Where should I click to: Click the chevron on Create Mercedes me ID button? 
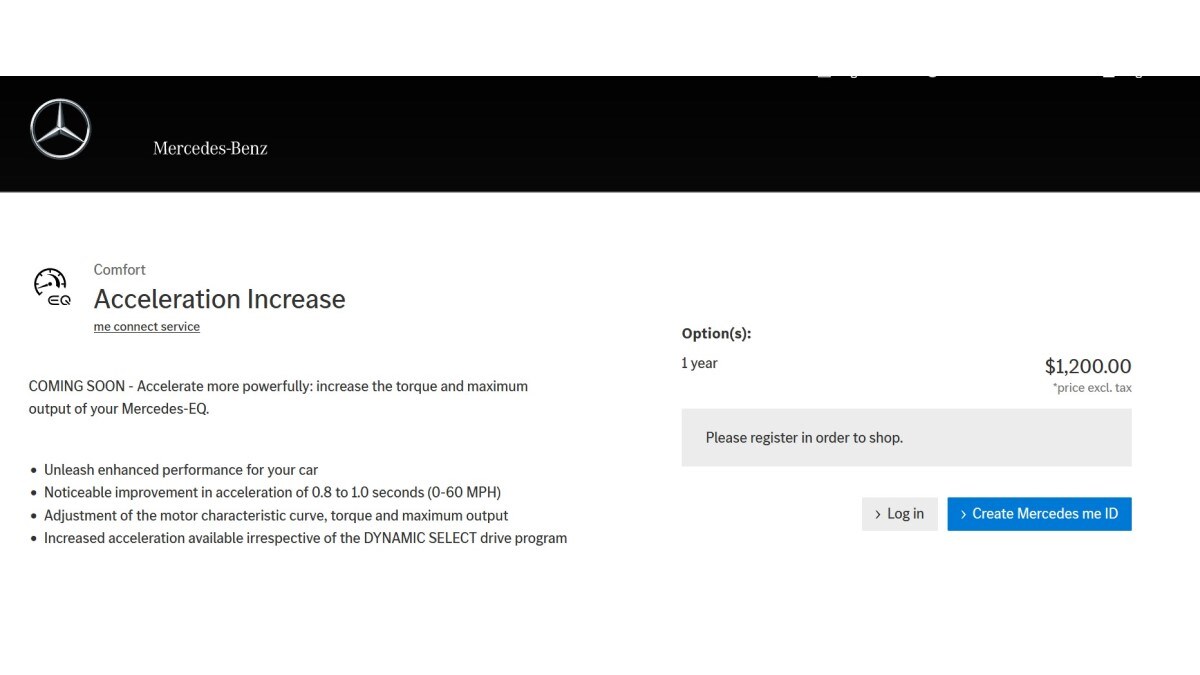pos(963,513)
